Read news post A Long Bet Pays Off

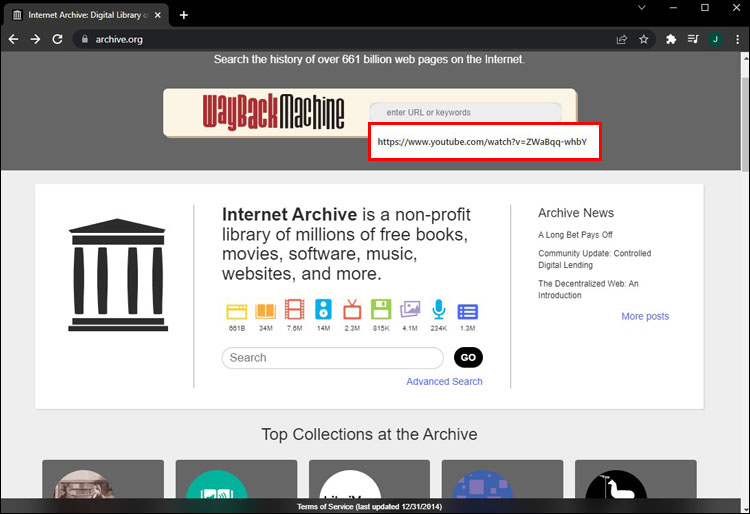tap(575, 235)
